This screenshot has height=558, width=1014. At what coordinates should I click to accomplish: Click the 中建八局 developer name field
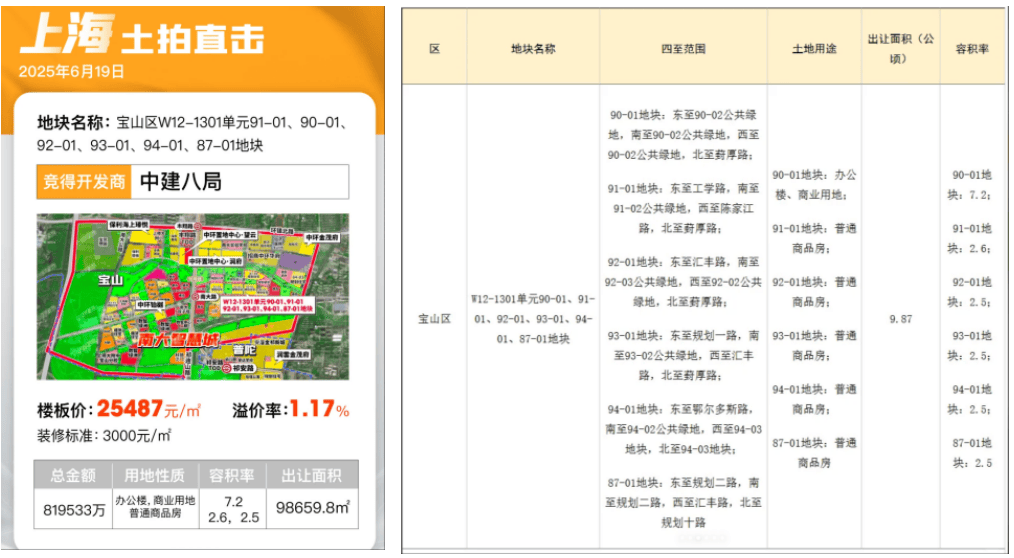point(240,182)
